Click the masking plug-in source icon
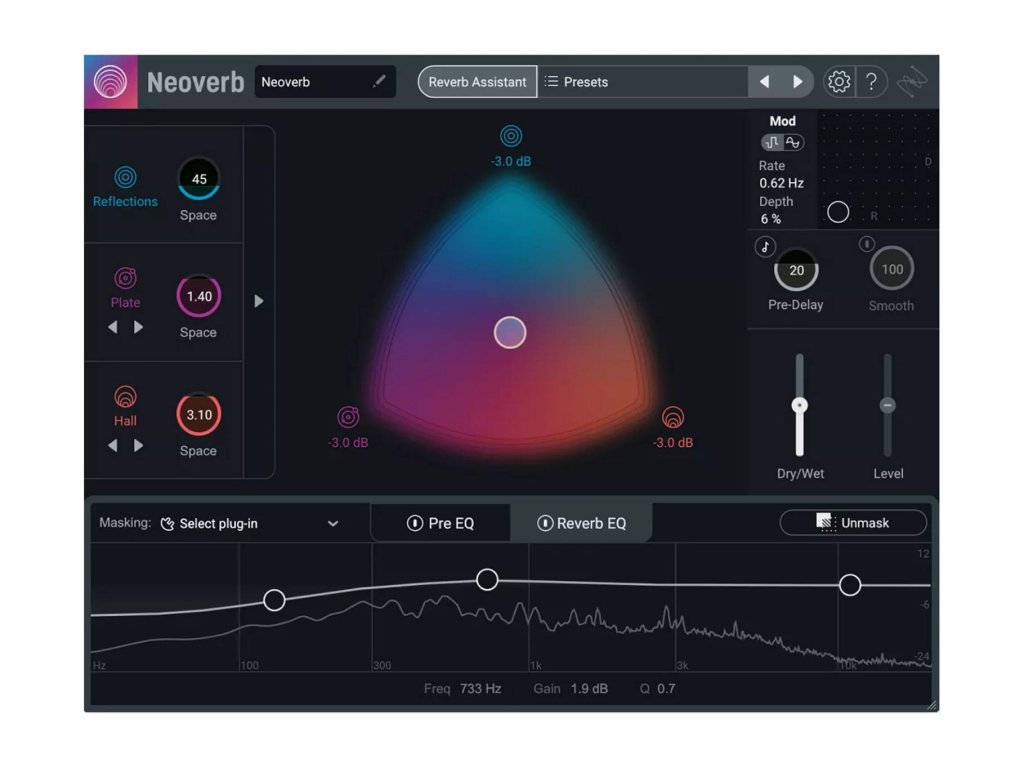This screenshot has width=1024, height=768. coord(167,524)
